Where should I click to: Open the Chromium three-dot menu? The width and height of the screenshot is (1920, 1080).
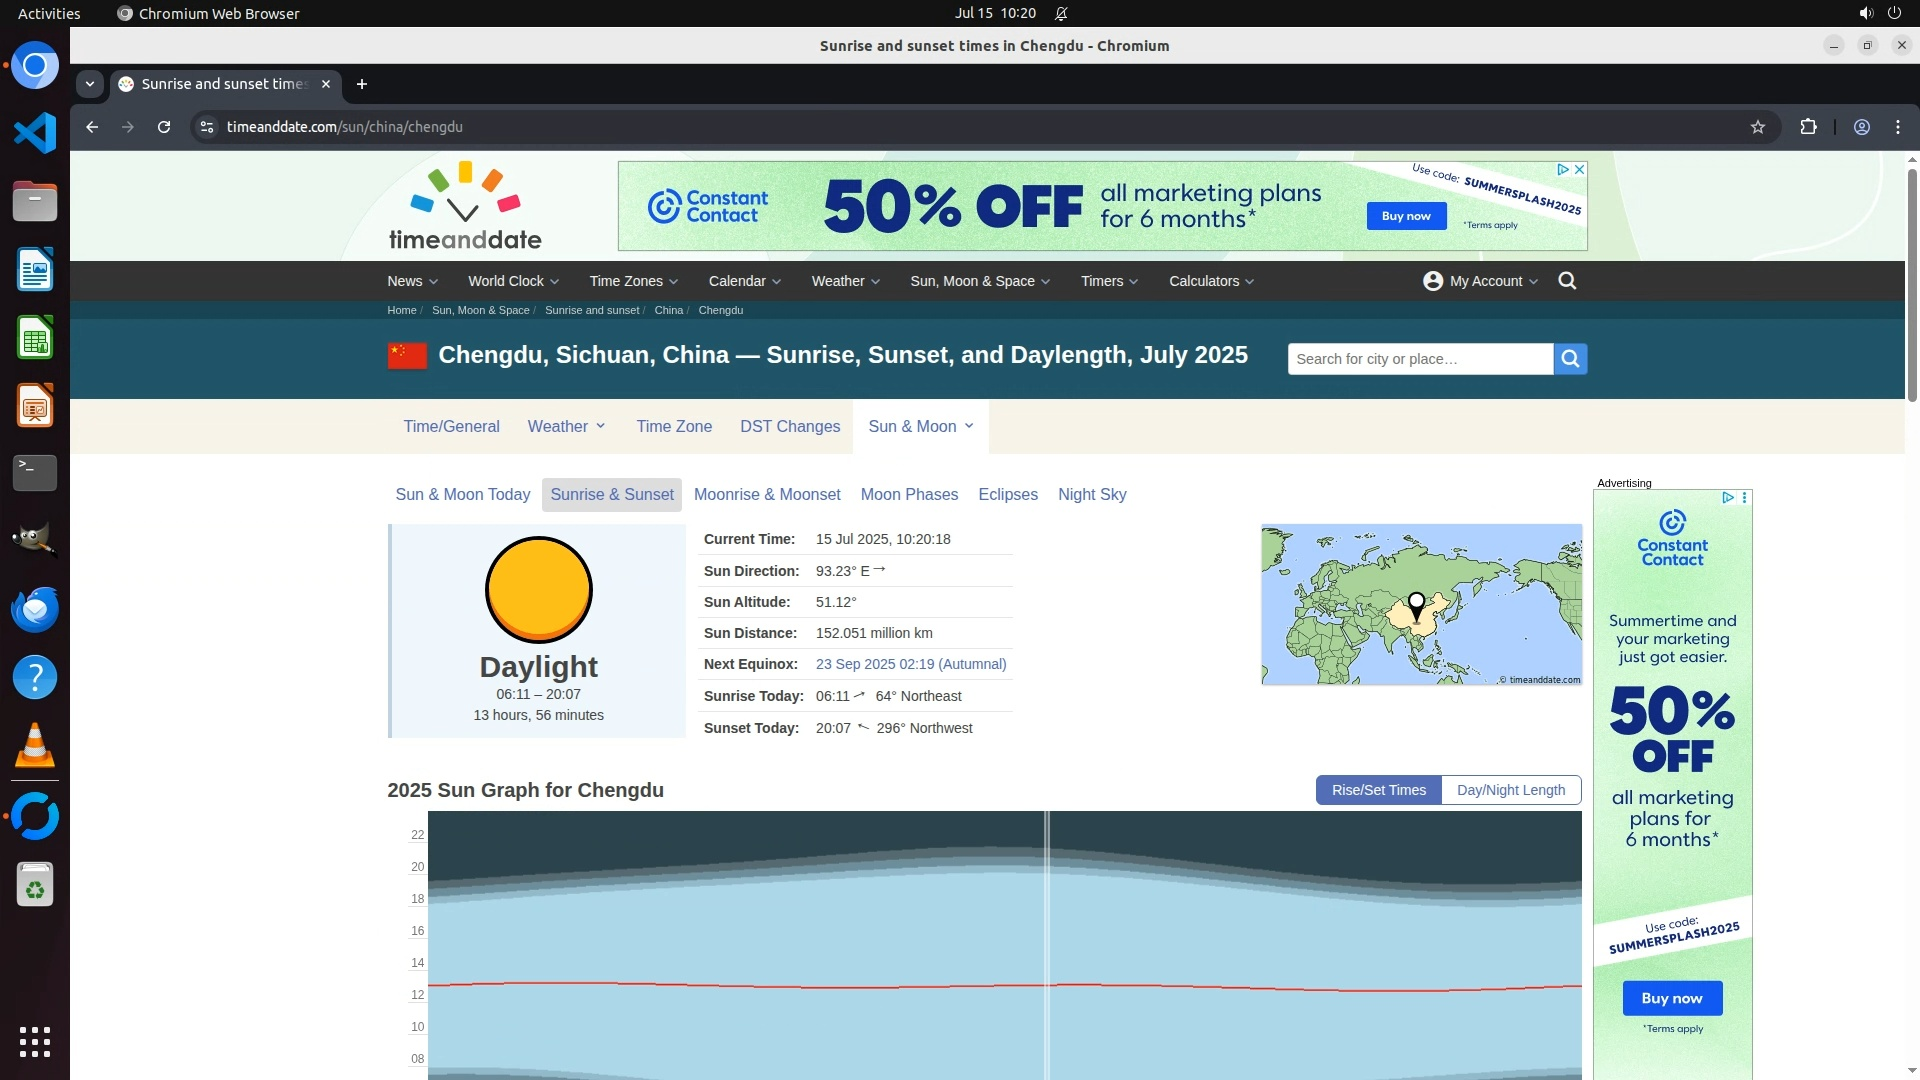coord(1898,127)
